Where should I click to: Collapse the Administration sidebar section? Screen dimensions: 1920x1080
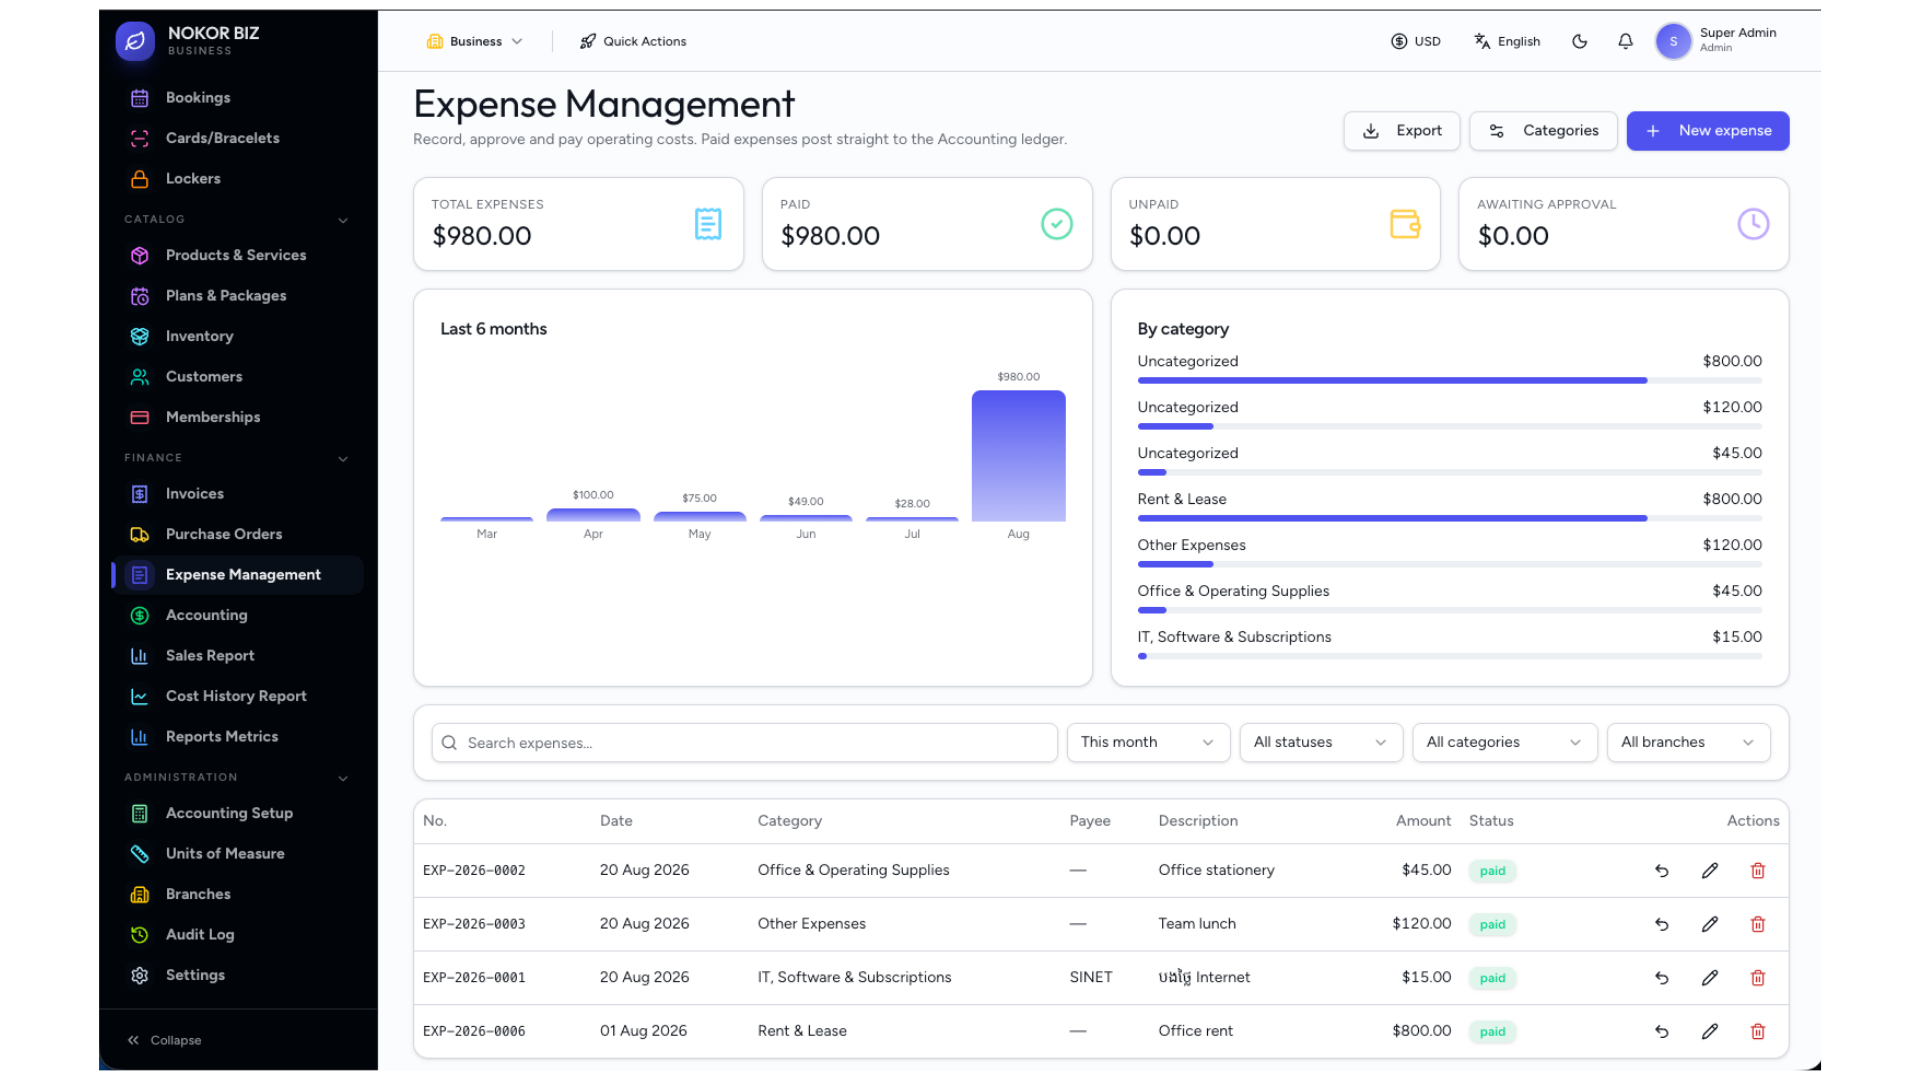pos(343,778)
